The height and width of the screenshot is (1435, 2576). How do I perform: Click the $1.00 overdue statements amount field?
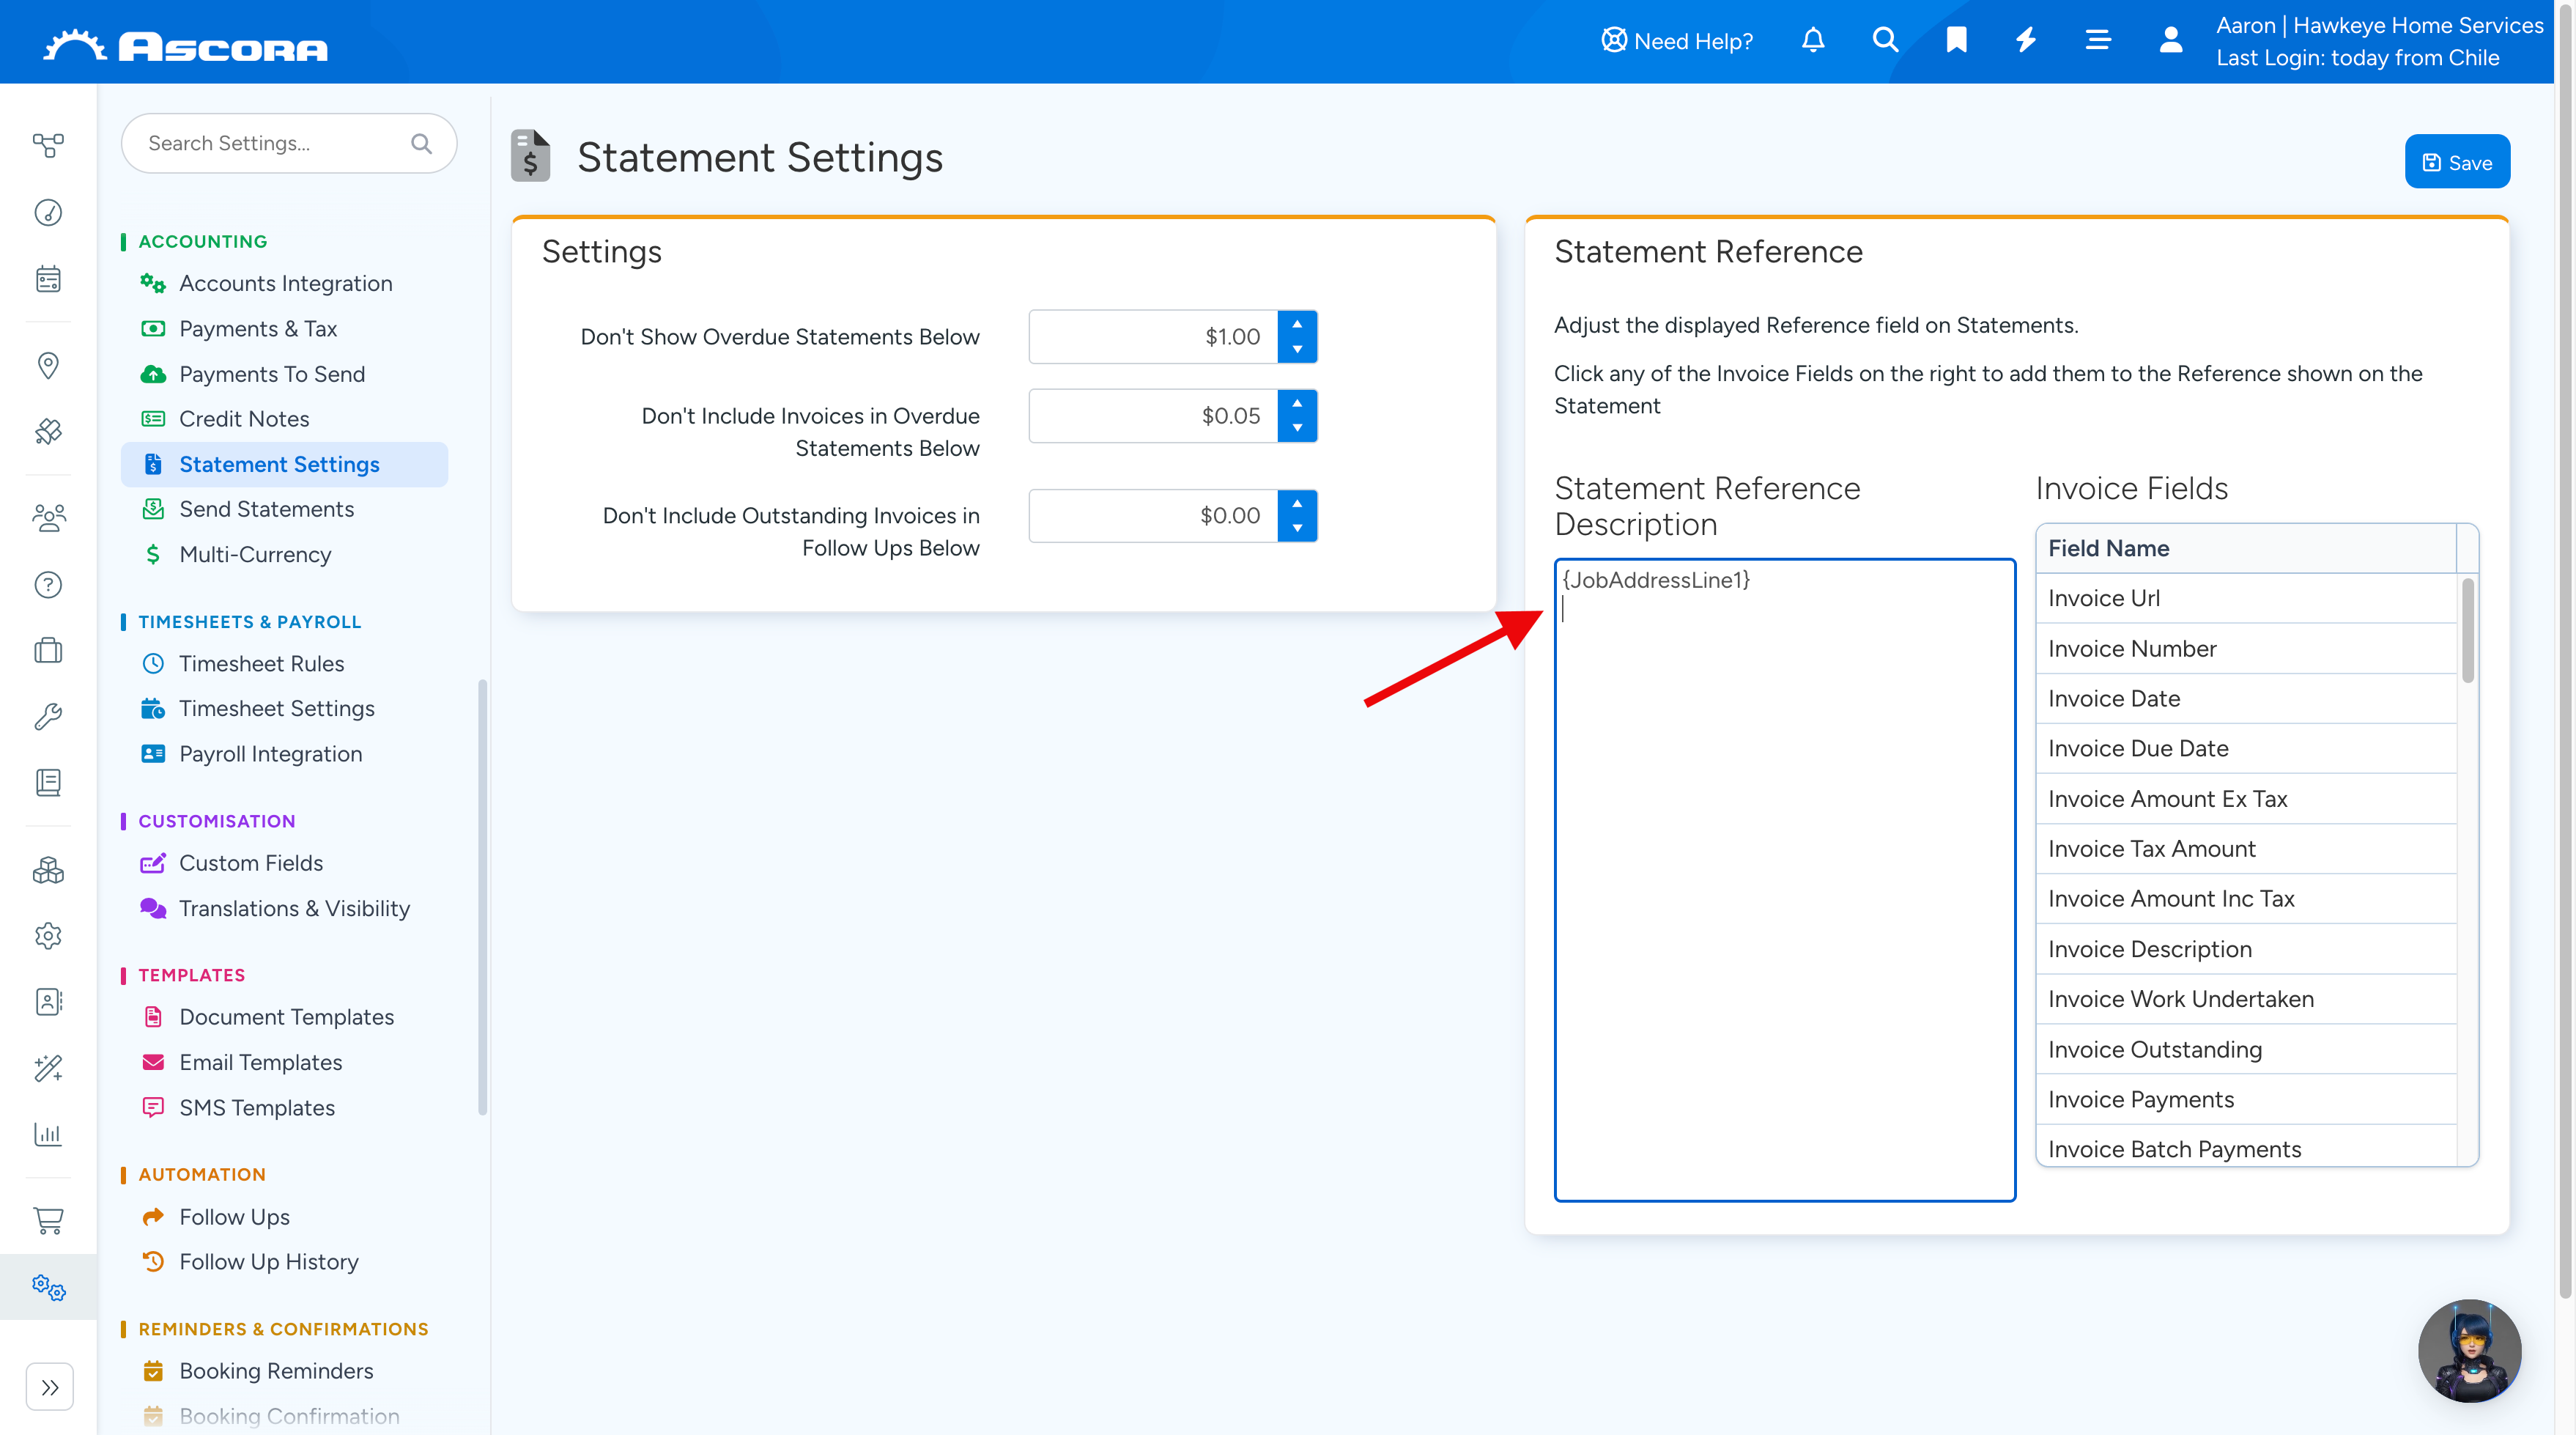(x=1153, y=337)
